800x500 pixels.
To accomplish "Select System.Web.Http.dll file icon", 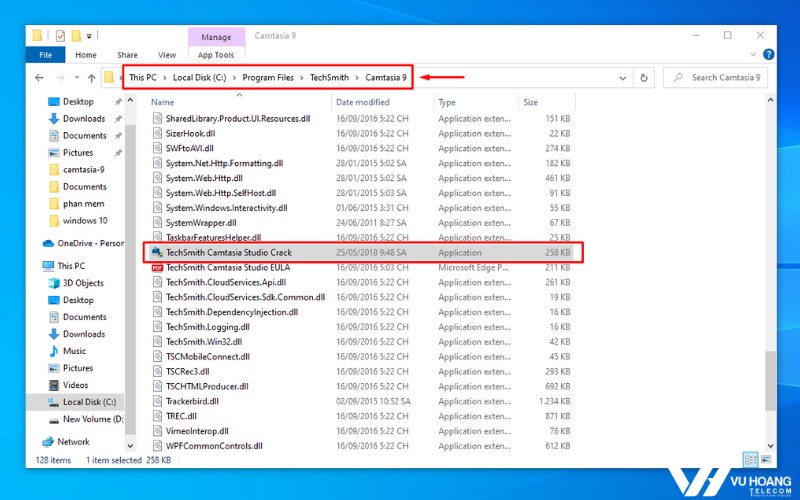I will [157, 178].
